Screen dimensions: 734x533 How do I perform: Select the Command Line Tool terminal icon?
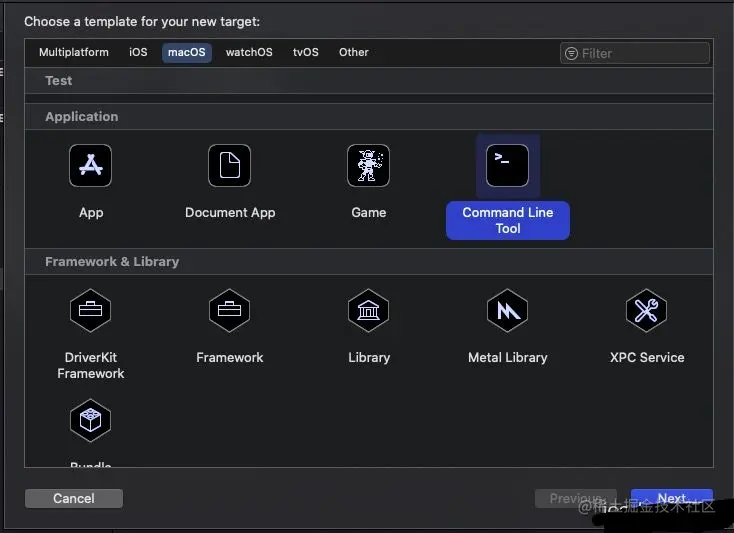coord(507,166)
